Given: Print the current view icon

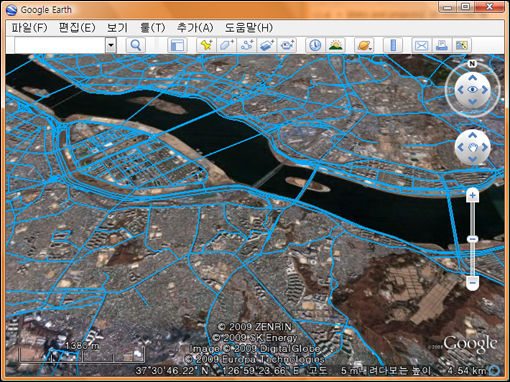Looking at the screenshot, I should pos(442,45).
